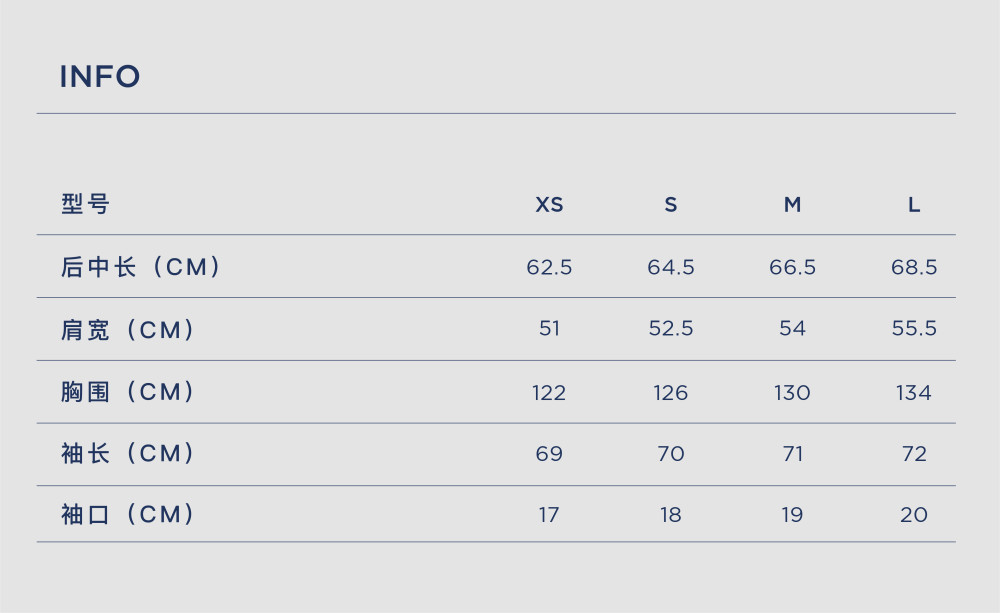The height and width of the screenshot is (613, 1000).
Task: Click the 52.5 shoulder width value
Action: point(670,328)
